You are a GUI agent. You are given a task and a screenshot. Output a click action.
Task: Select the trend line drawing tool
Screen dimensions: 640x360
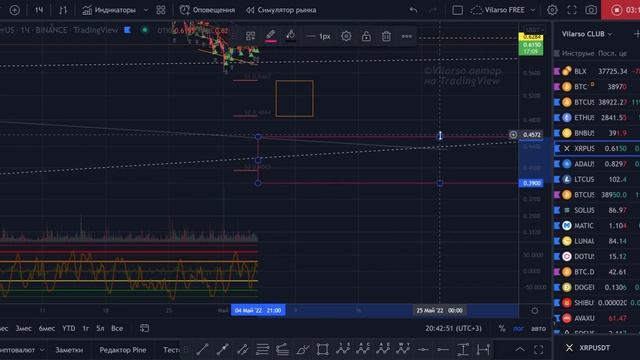point(202,349)
